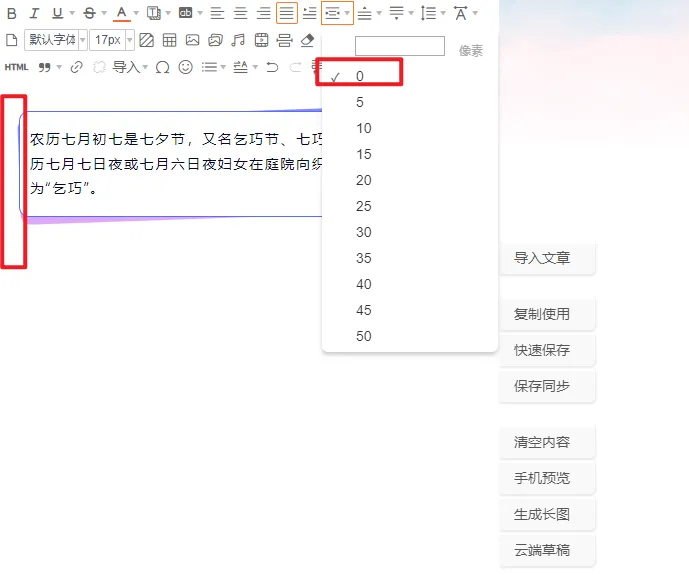
Task: Choose 30 from the margin list
Action: [410, 232]
